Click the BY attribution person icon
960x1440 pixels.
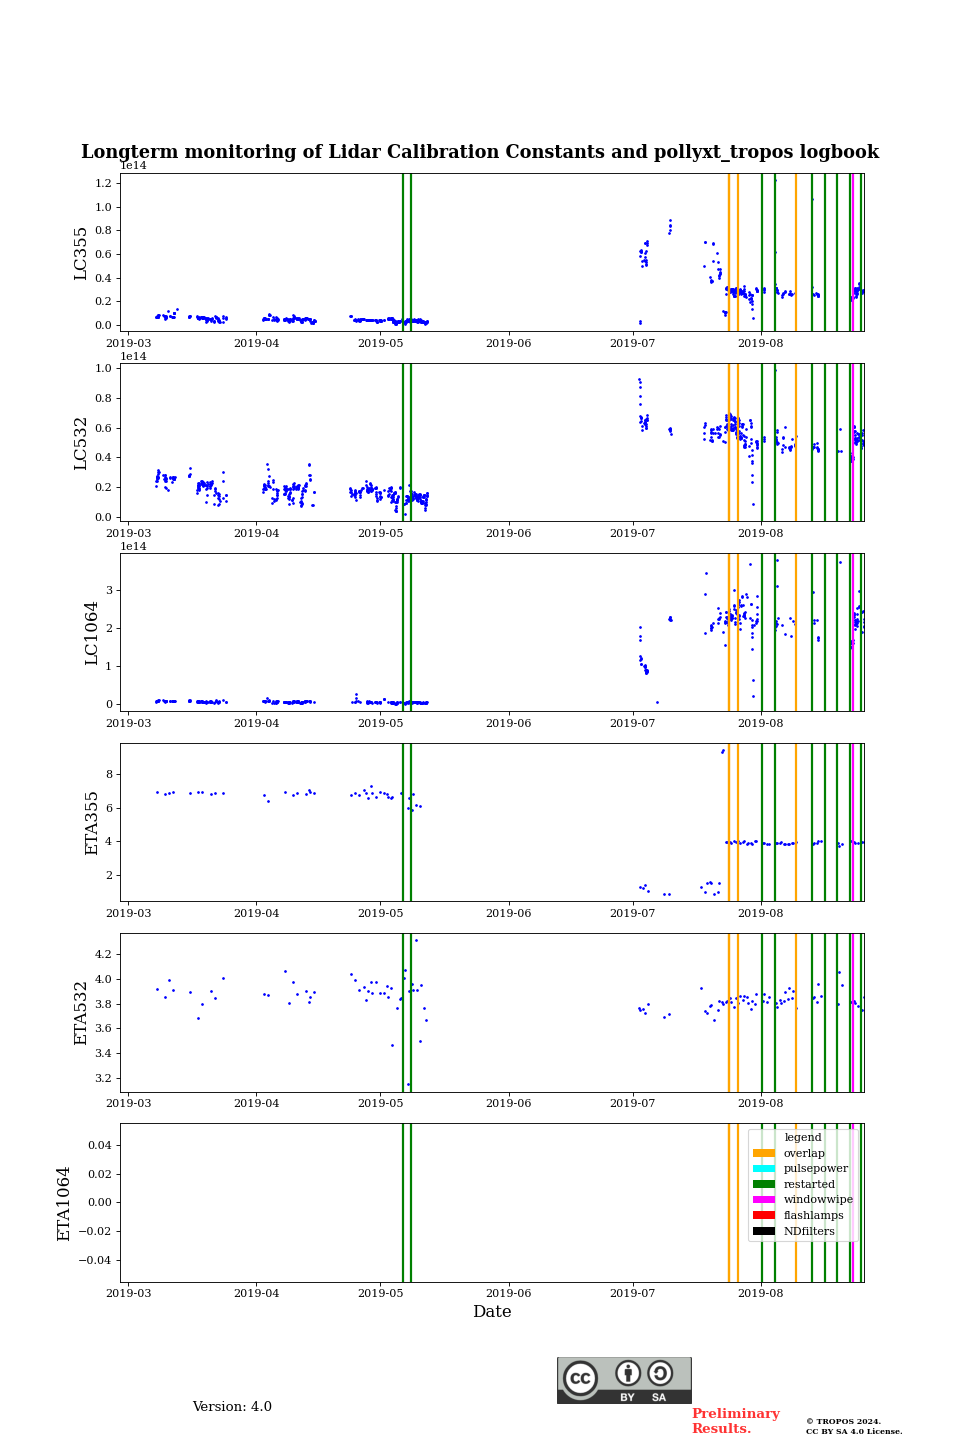[628, 1373]
